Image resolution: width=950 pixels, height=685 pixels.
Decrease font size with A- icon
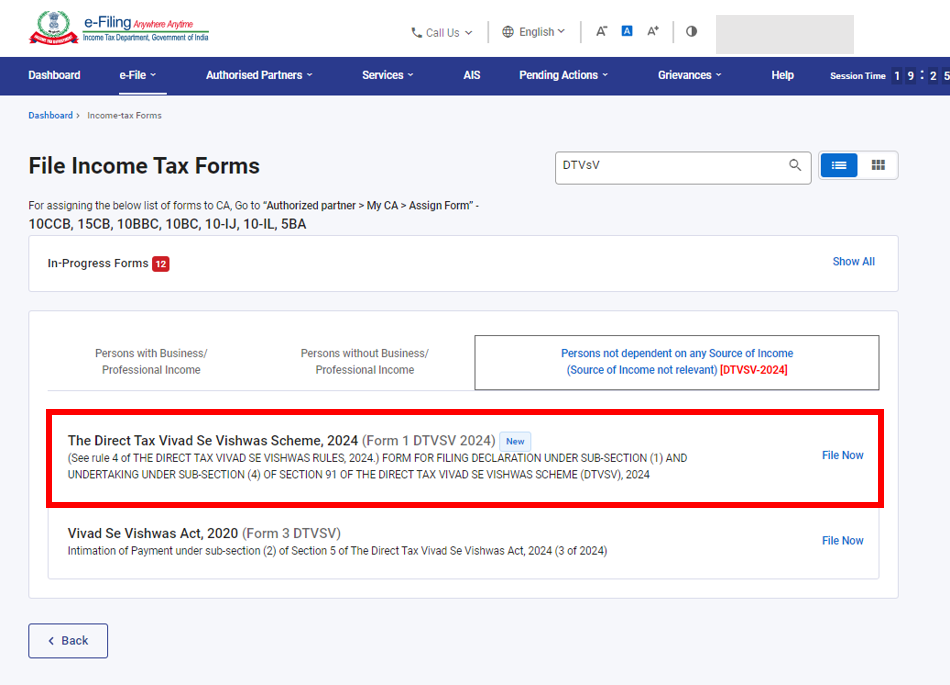tap(601, 31)
